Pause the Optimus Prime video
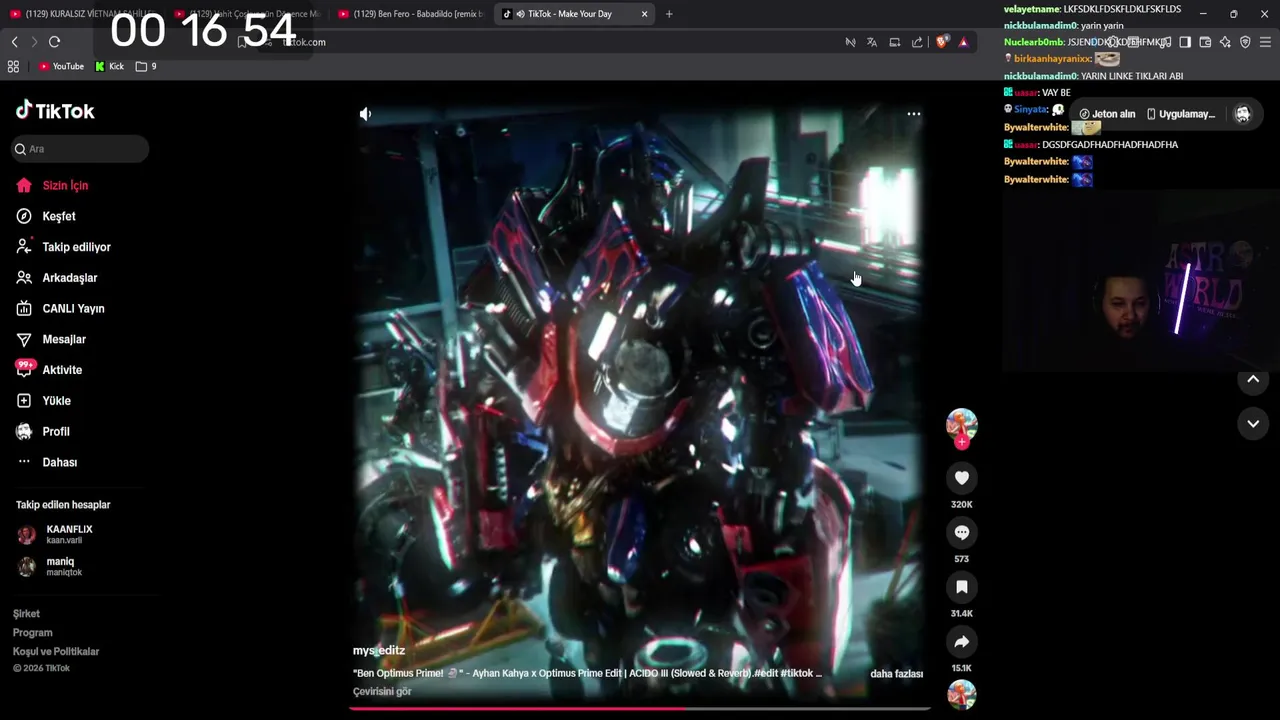The image size is (1280, 720). pyautogui.click(x=640, y=400)
